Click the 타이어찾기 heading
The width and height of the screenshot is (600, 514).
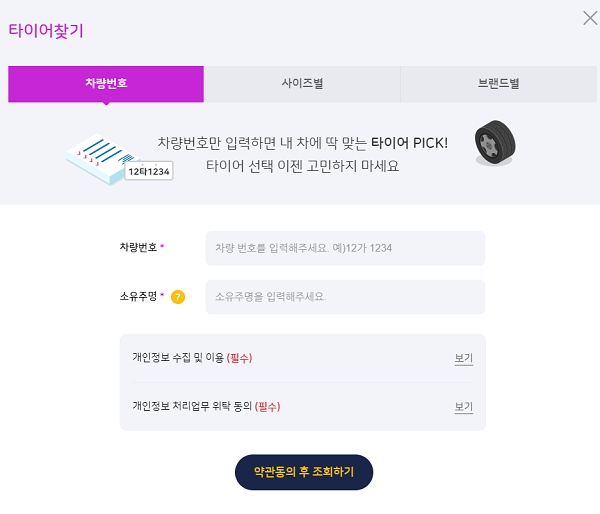[x=46, y=30]
